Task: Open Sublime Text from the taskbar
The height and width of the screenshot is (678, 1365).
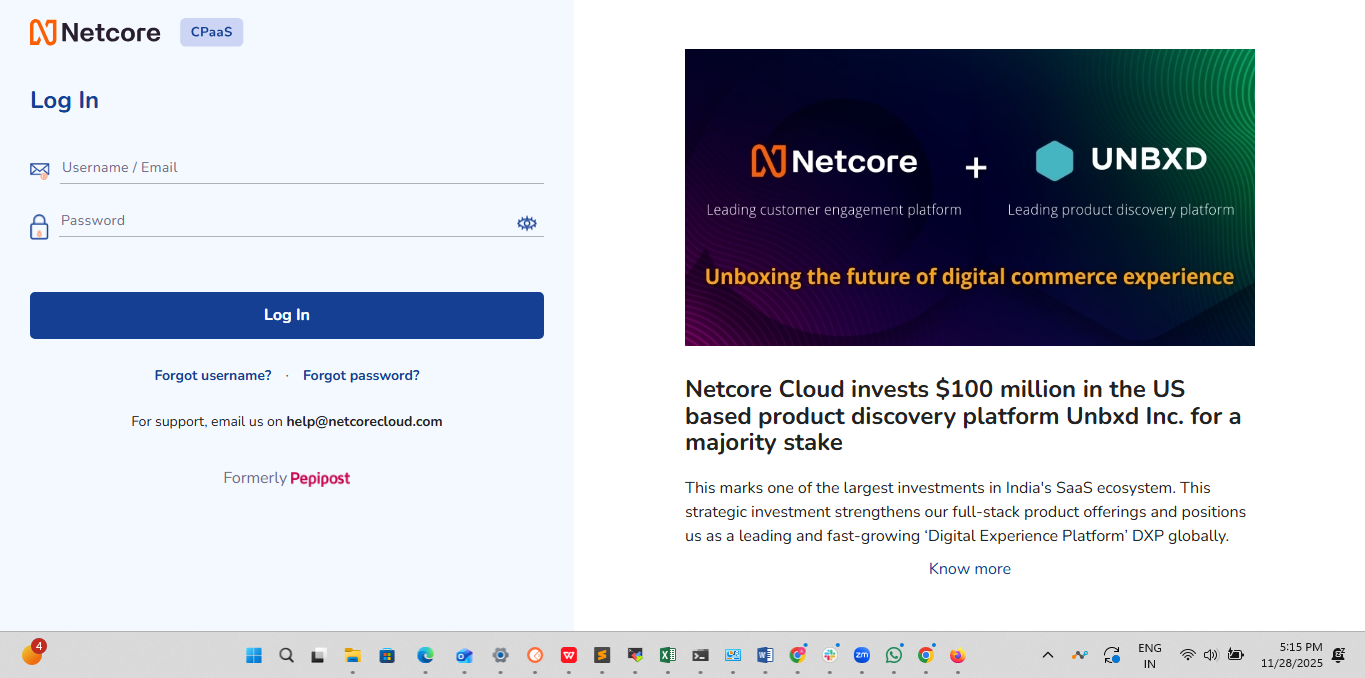Action: click(x=602, y=655)
